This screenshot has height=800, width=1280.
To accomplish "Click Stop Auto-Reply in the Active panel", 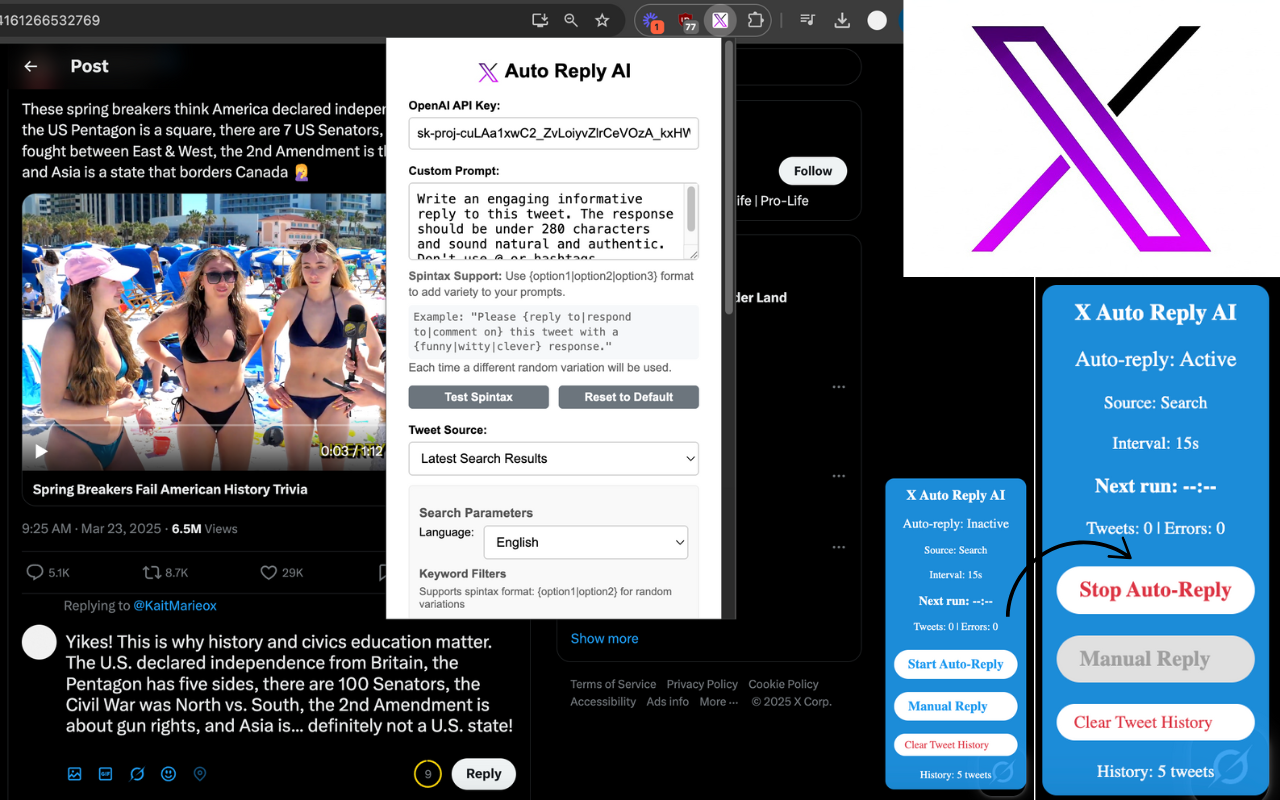I will click(x=1155, y=590).
